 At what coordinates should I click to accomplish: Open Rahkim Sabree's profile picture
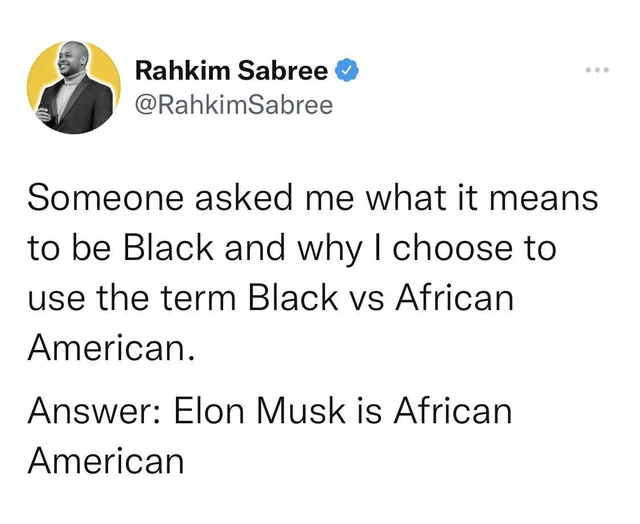pos(74,87)
